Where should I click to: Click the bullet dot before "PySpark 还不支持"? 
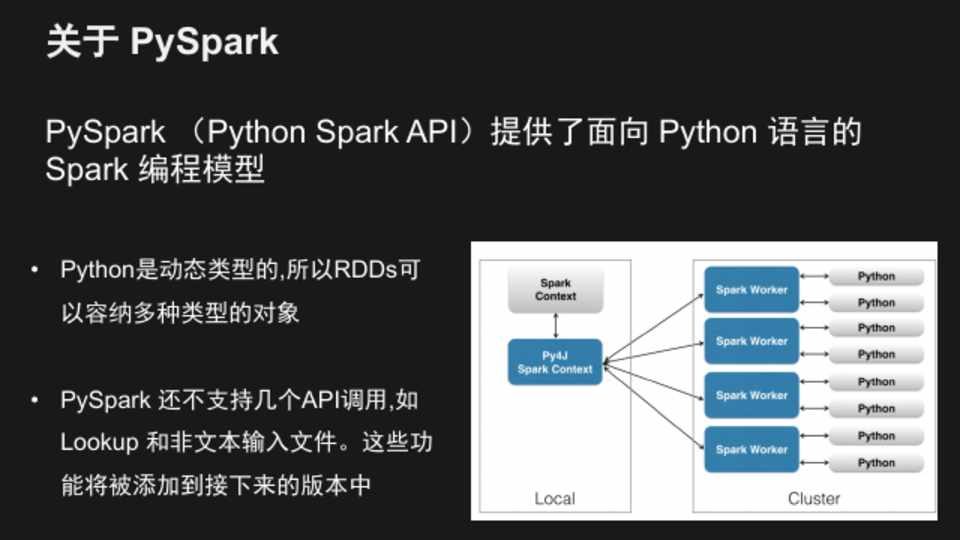tap(35, 401)
